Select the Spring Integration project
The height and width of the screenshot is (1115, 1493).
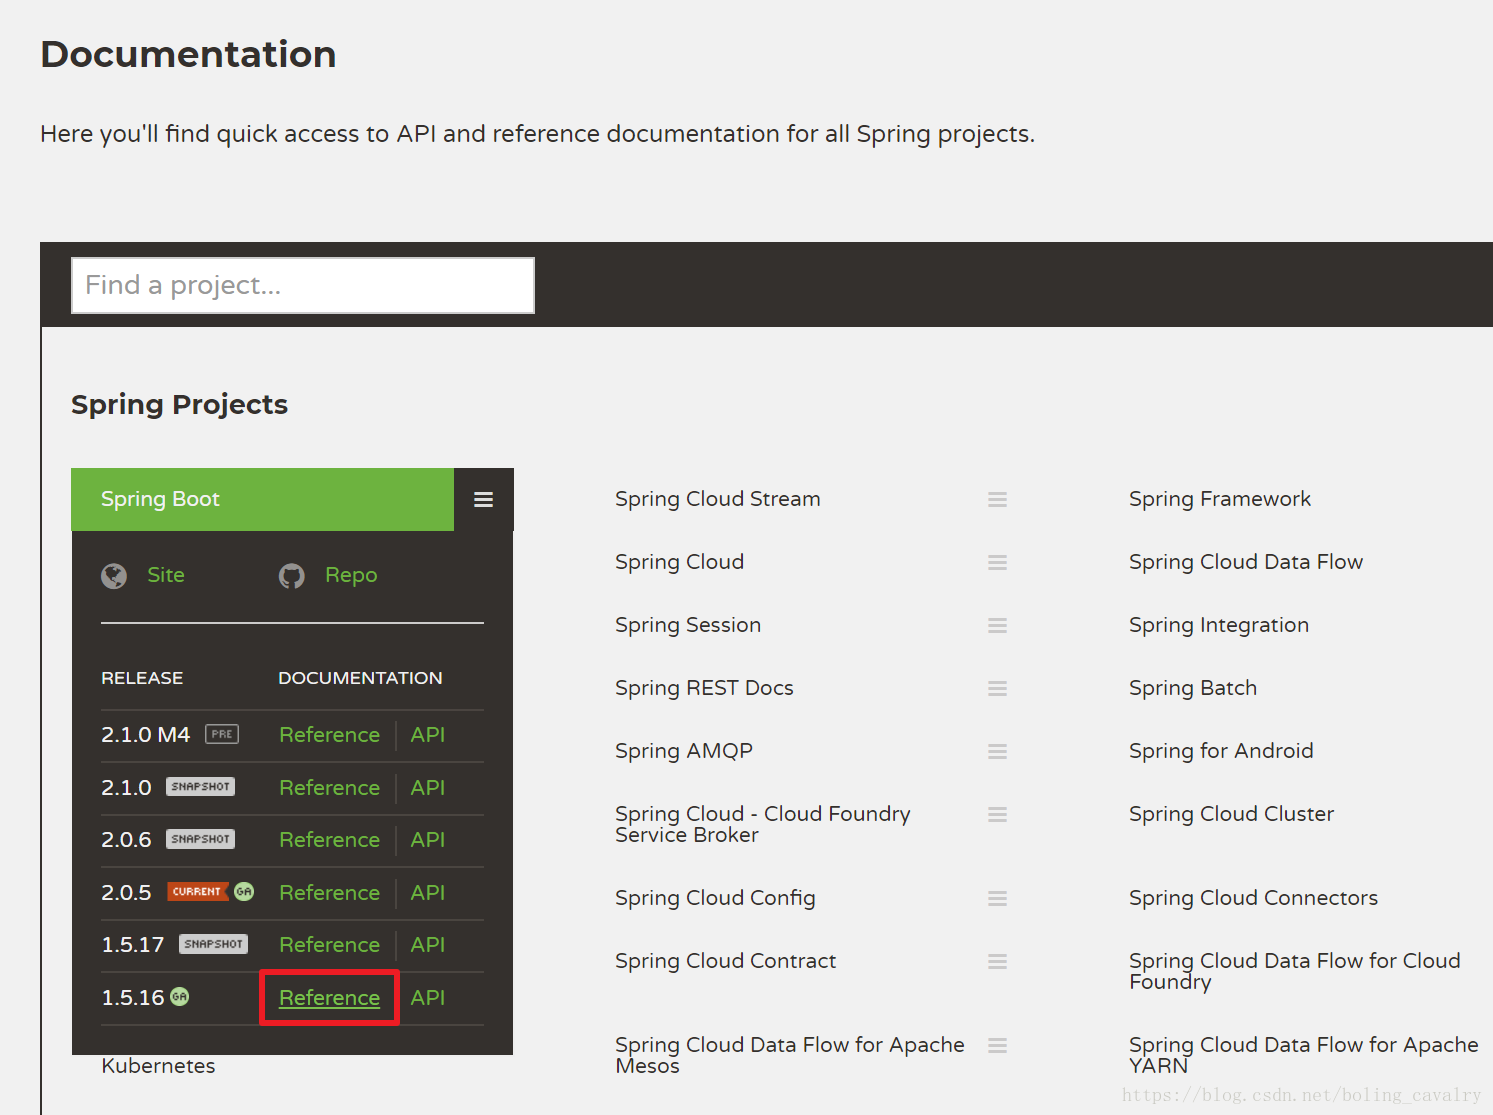[1219, 625]
